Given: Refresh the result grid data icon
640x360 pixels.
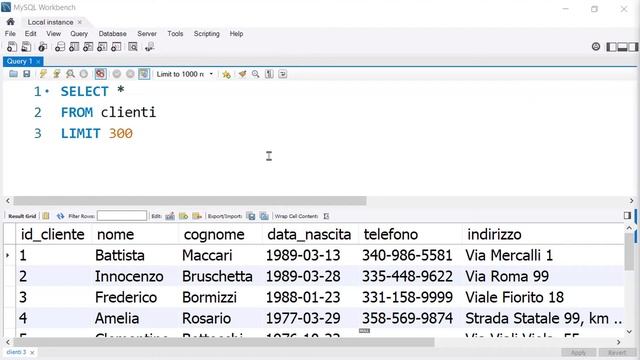Looking at the screenshot, I should 60,216.
